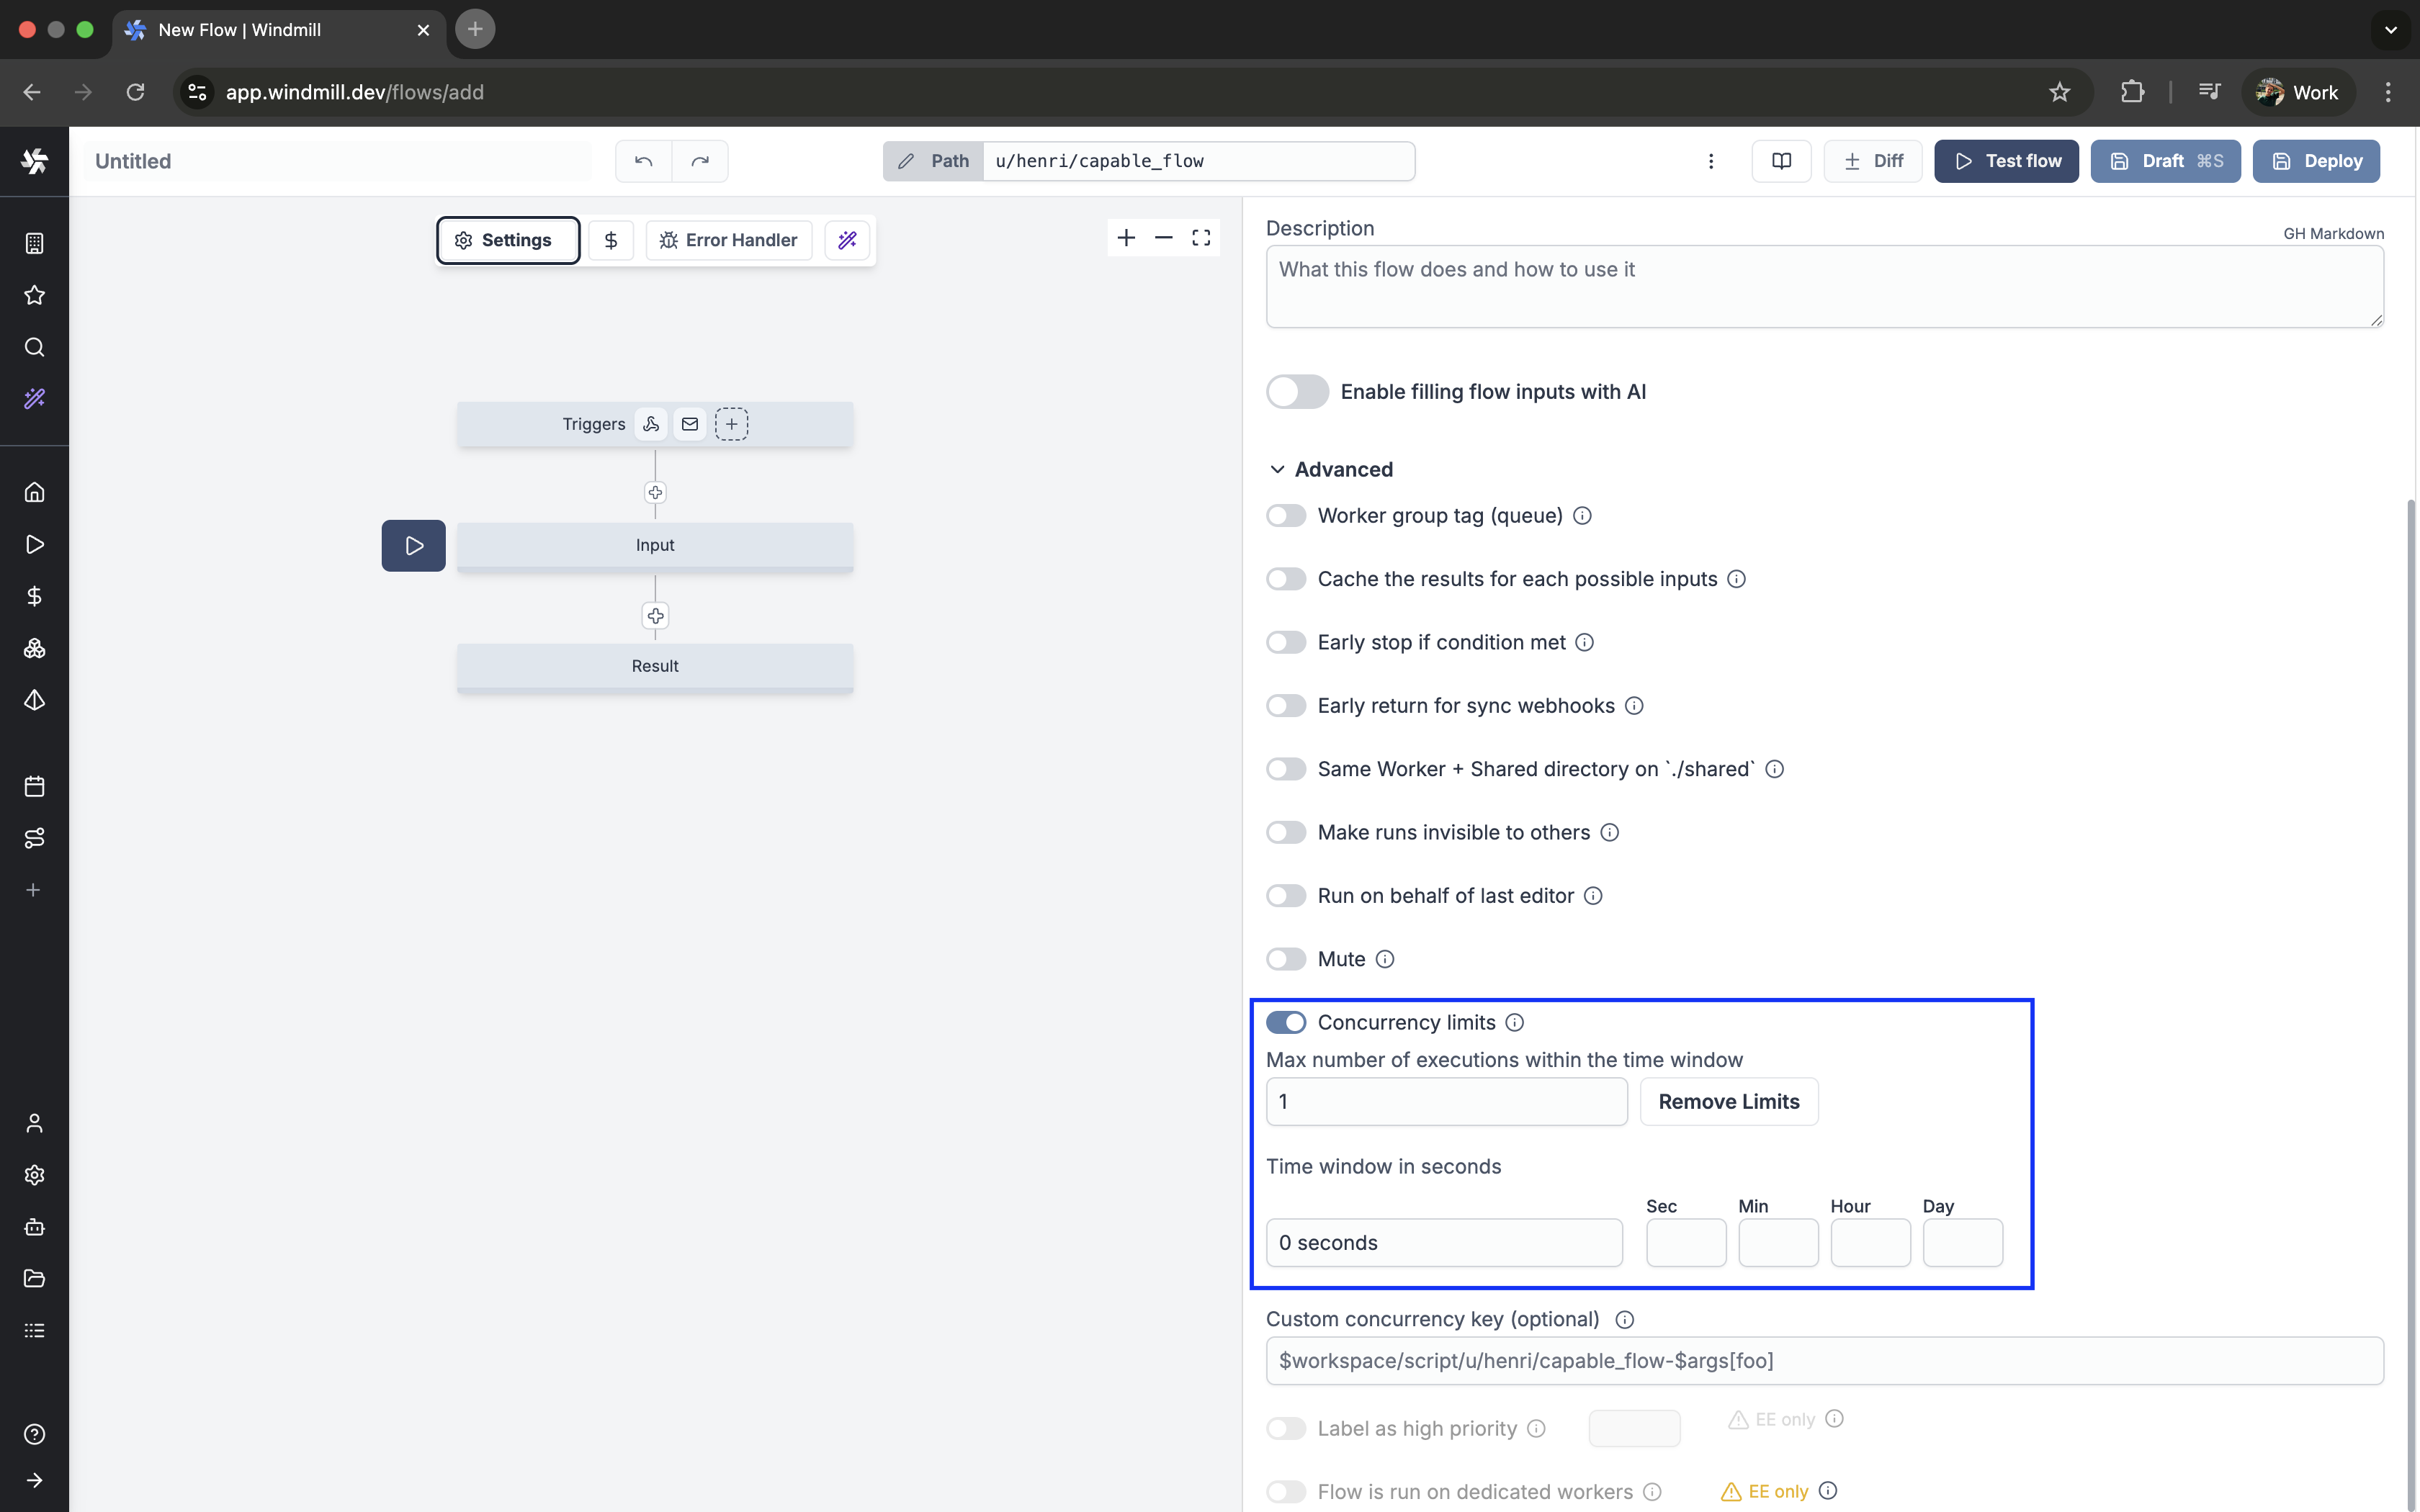Add a new trigger with plus box

[x=732, y=424]
